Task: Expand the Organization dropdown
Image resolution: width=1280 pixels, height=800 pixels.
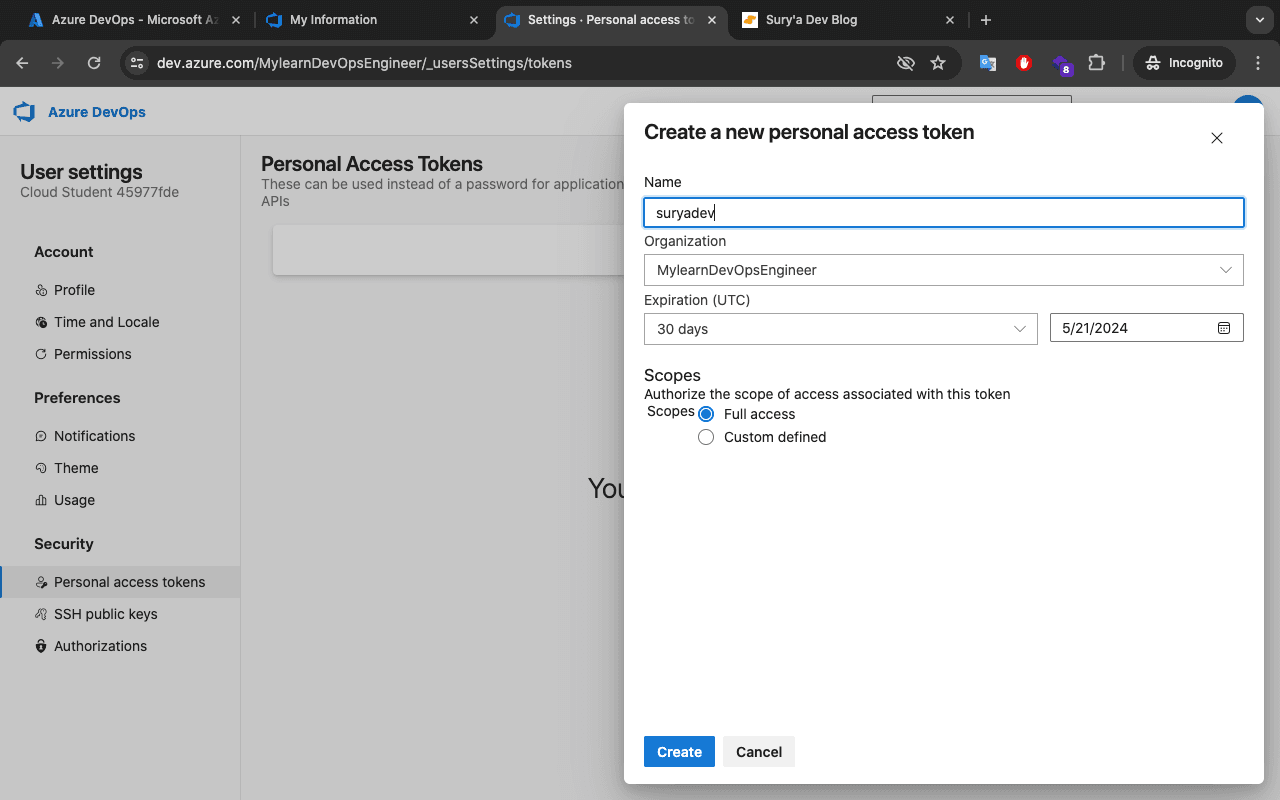Action: click(x=944, y=270)
